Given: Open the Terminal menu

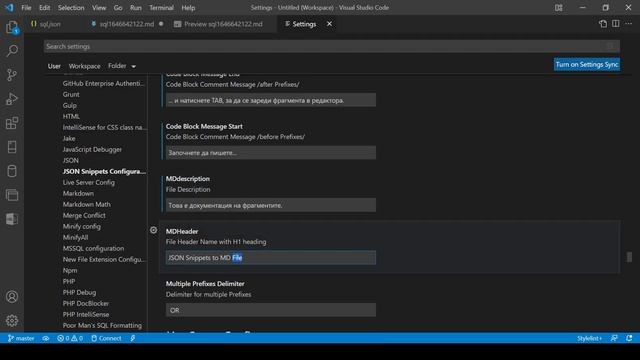Looking at the screenshot, I should tap(161, 7).
